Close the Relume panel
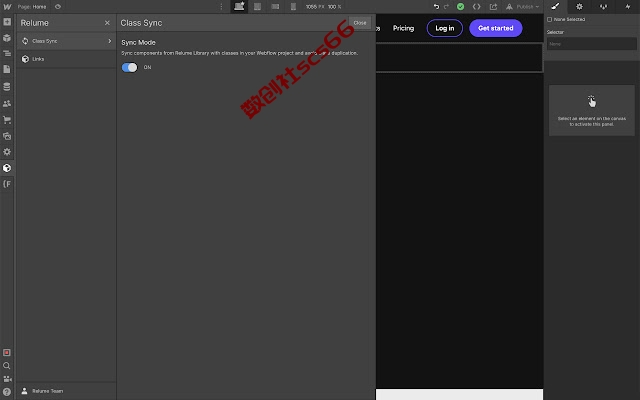 coord(107,23)
